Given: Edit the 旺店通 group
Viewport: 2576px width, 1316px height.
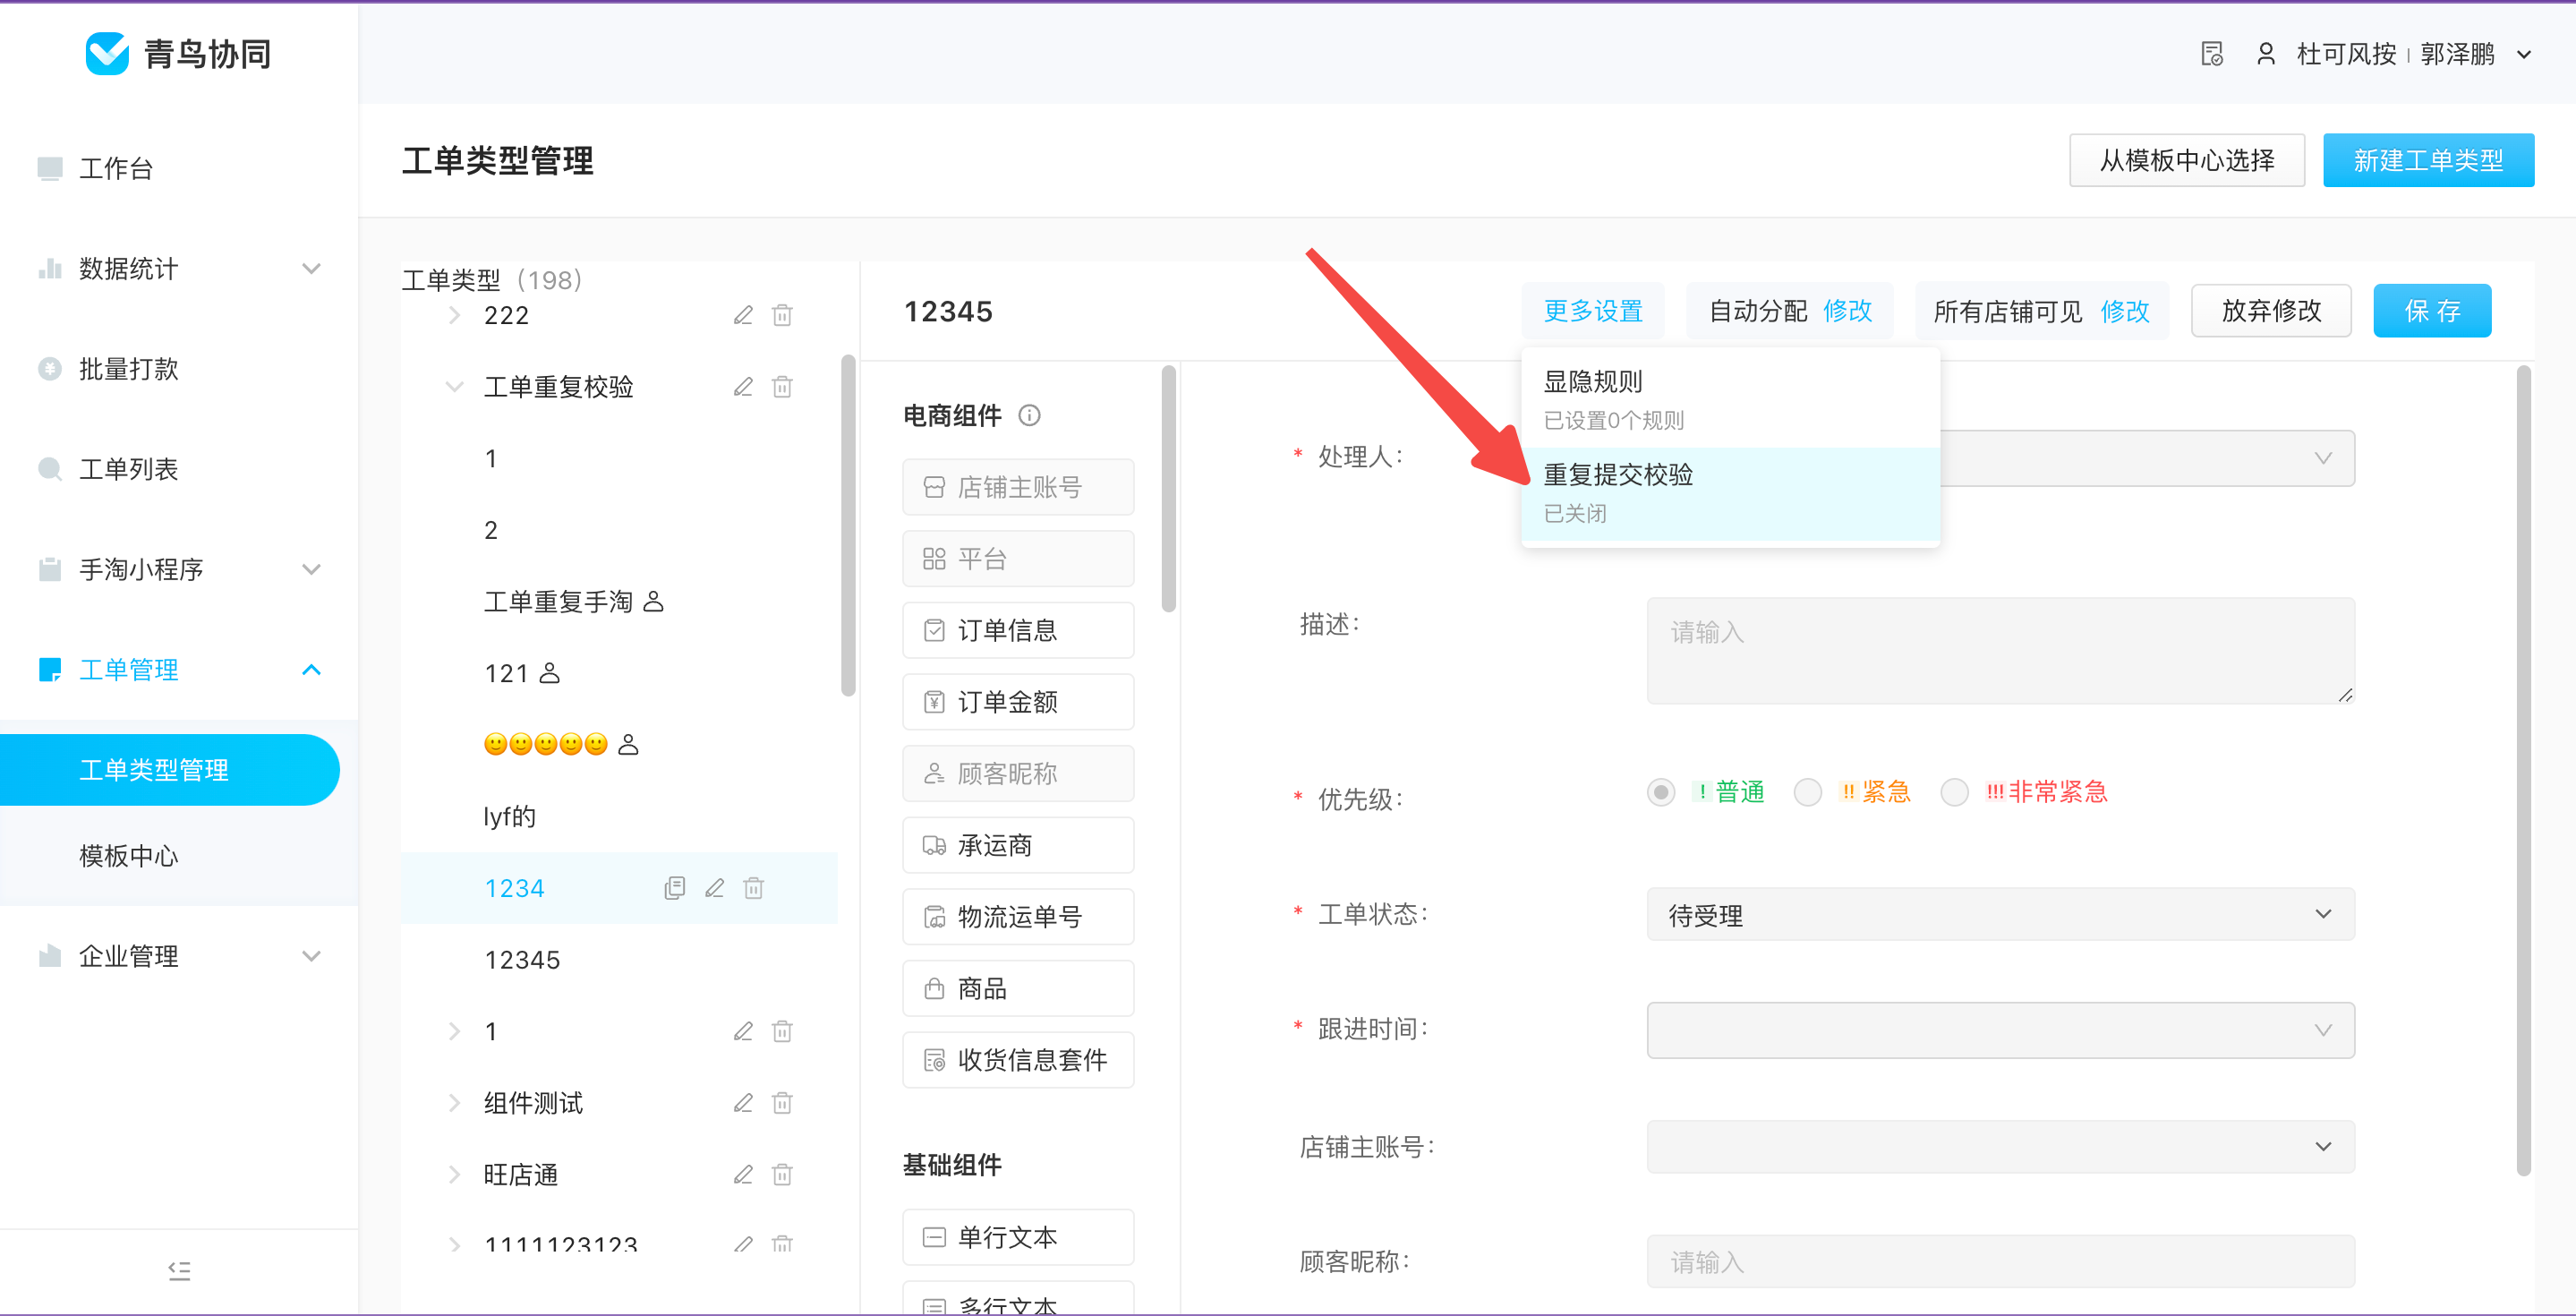Looking at the screenshot, I should [x=743, y=1174].
